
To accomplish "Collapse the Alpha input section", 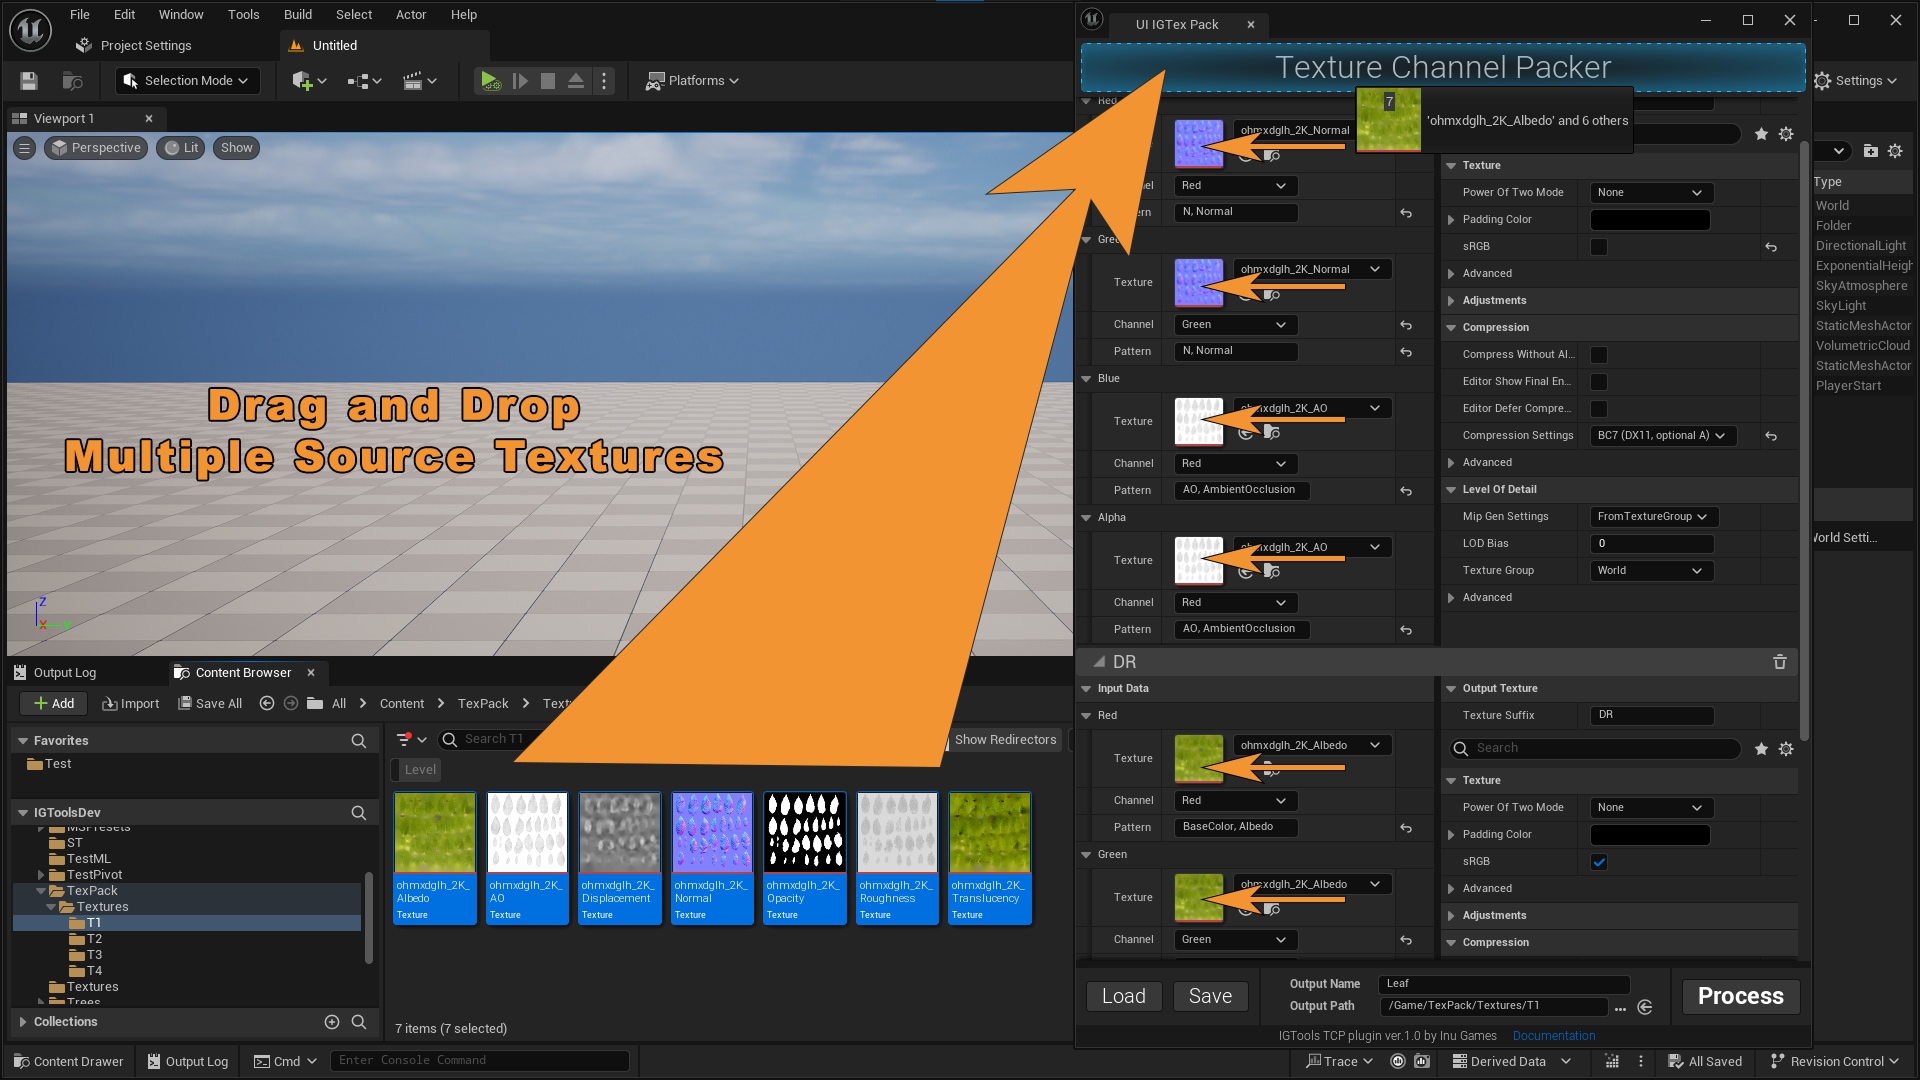I will coord(1086,517).
